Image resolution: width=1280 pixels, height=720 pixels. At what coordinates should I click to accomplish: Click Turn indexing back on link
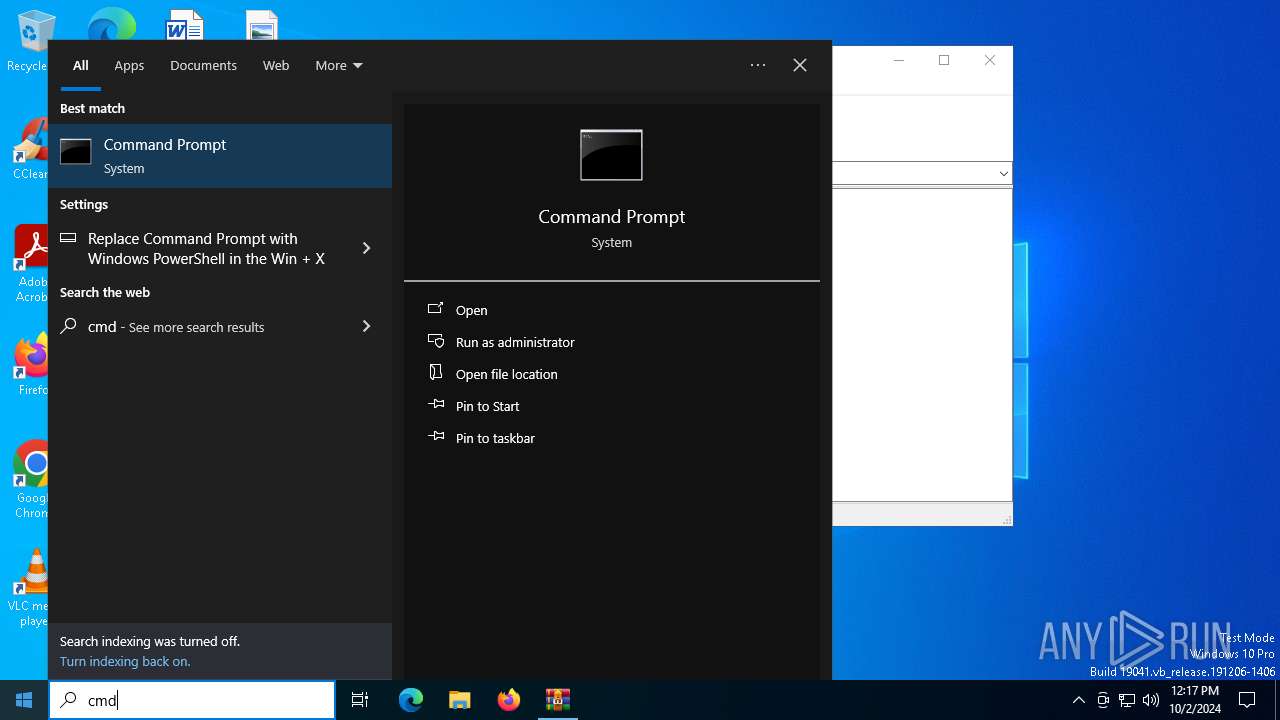(x=125, y=661)
